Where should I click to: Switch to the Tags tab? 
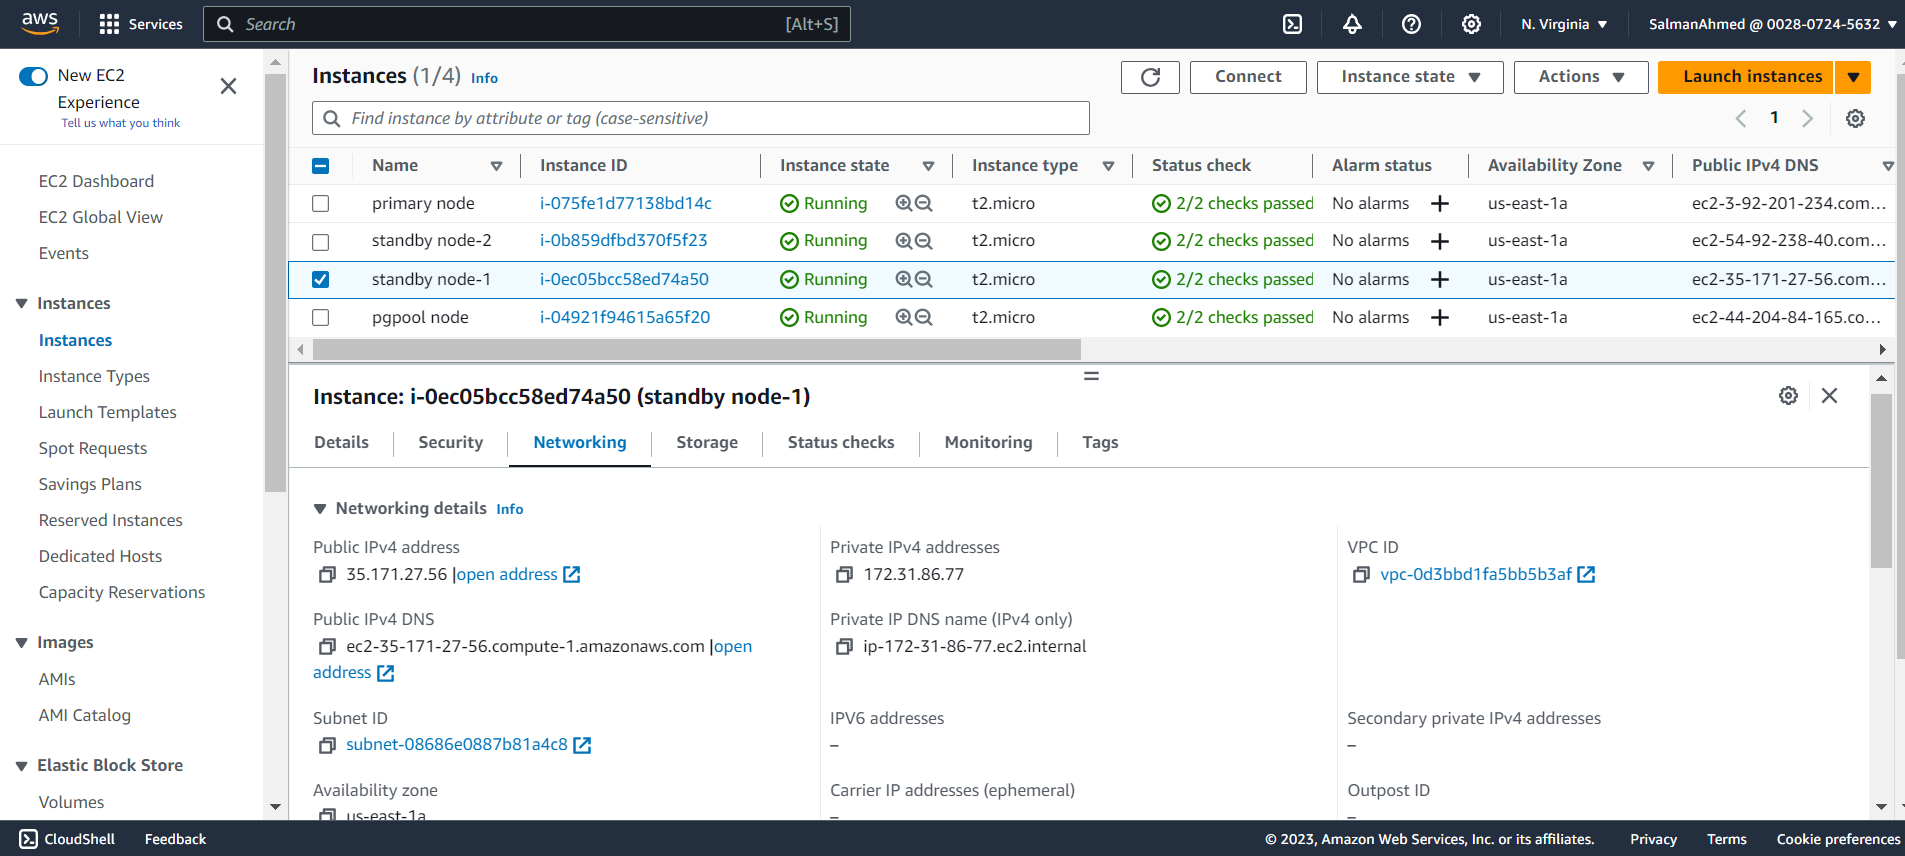click(1100, 442)
